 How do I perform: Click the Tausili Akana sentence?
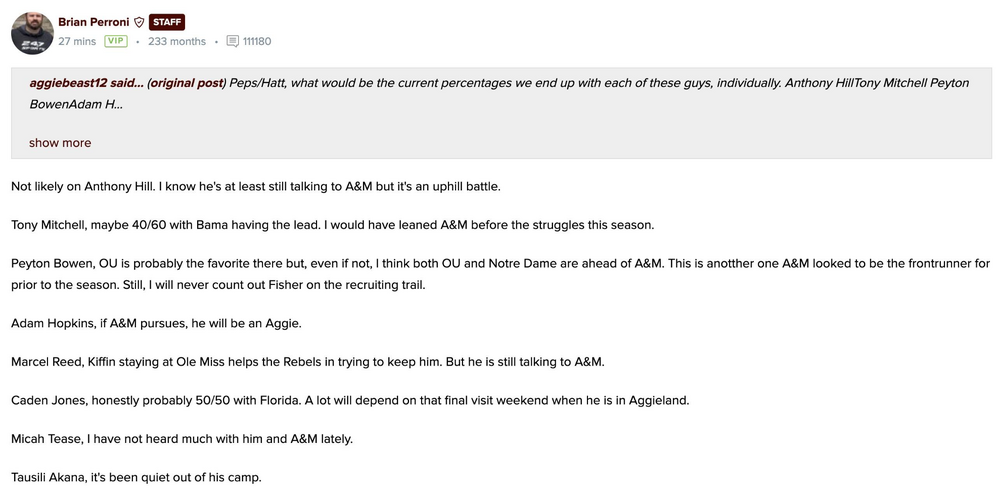(136, 477)
